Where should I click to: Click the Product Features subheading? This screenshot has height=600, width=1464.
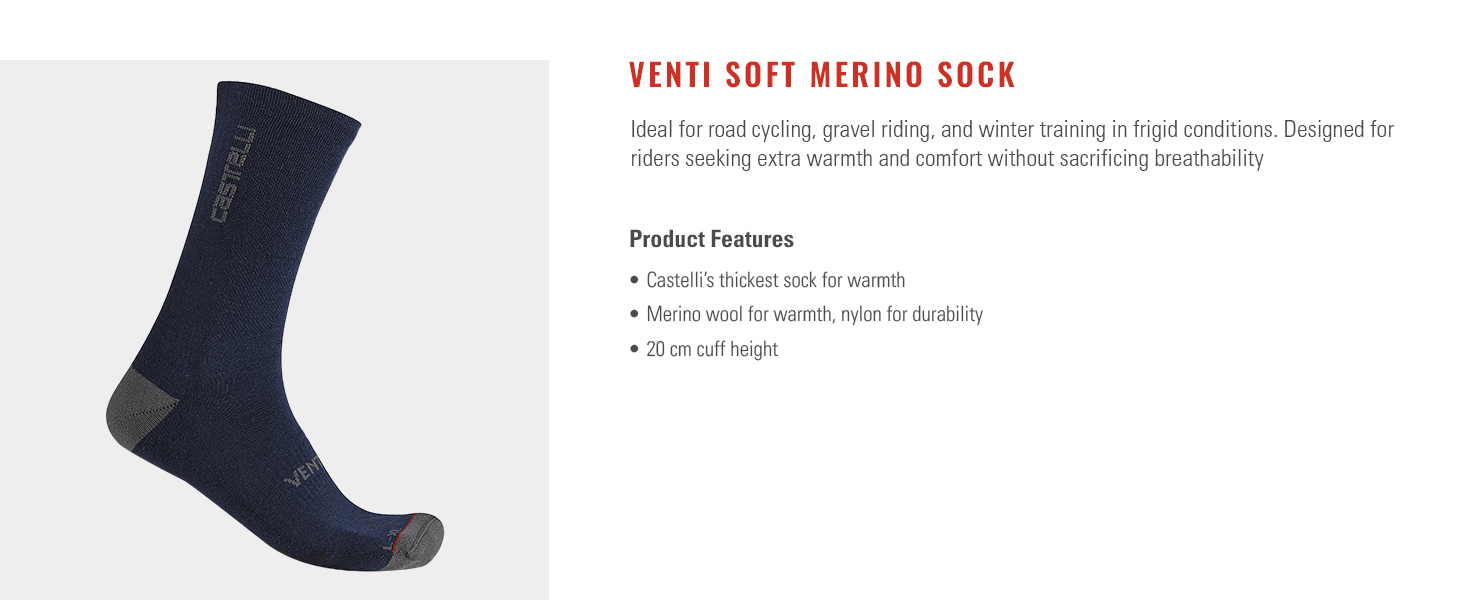click(x=711, y=239)
